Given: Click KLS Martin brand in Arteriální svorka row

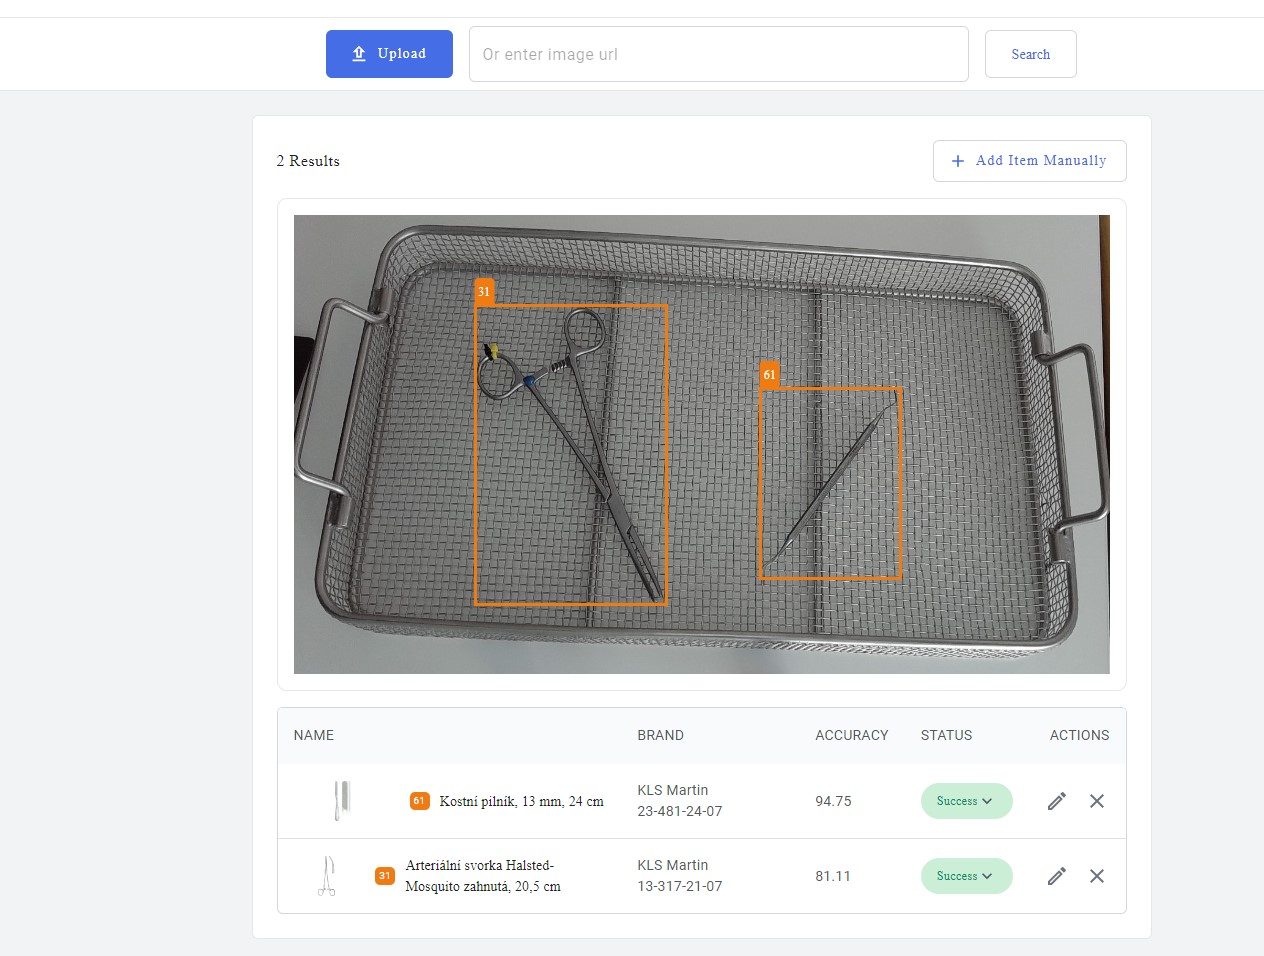Looking at the screenshot, I should tap(673, 865).
